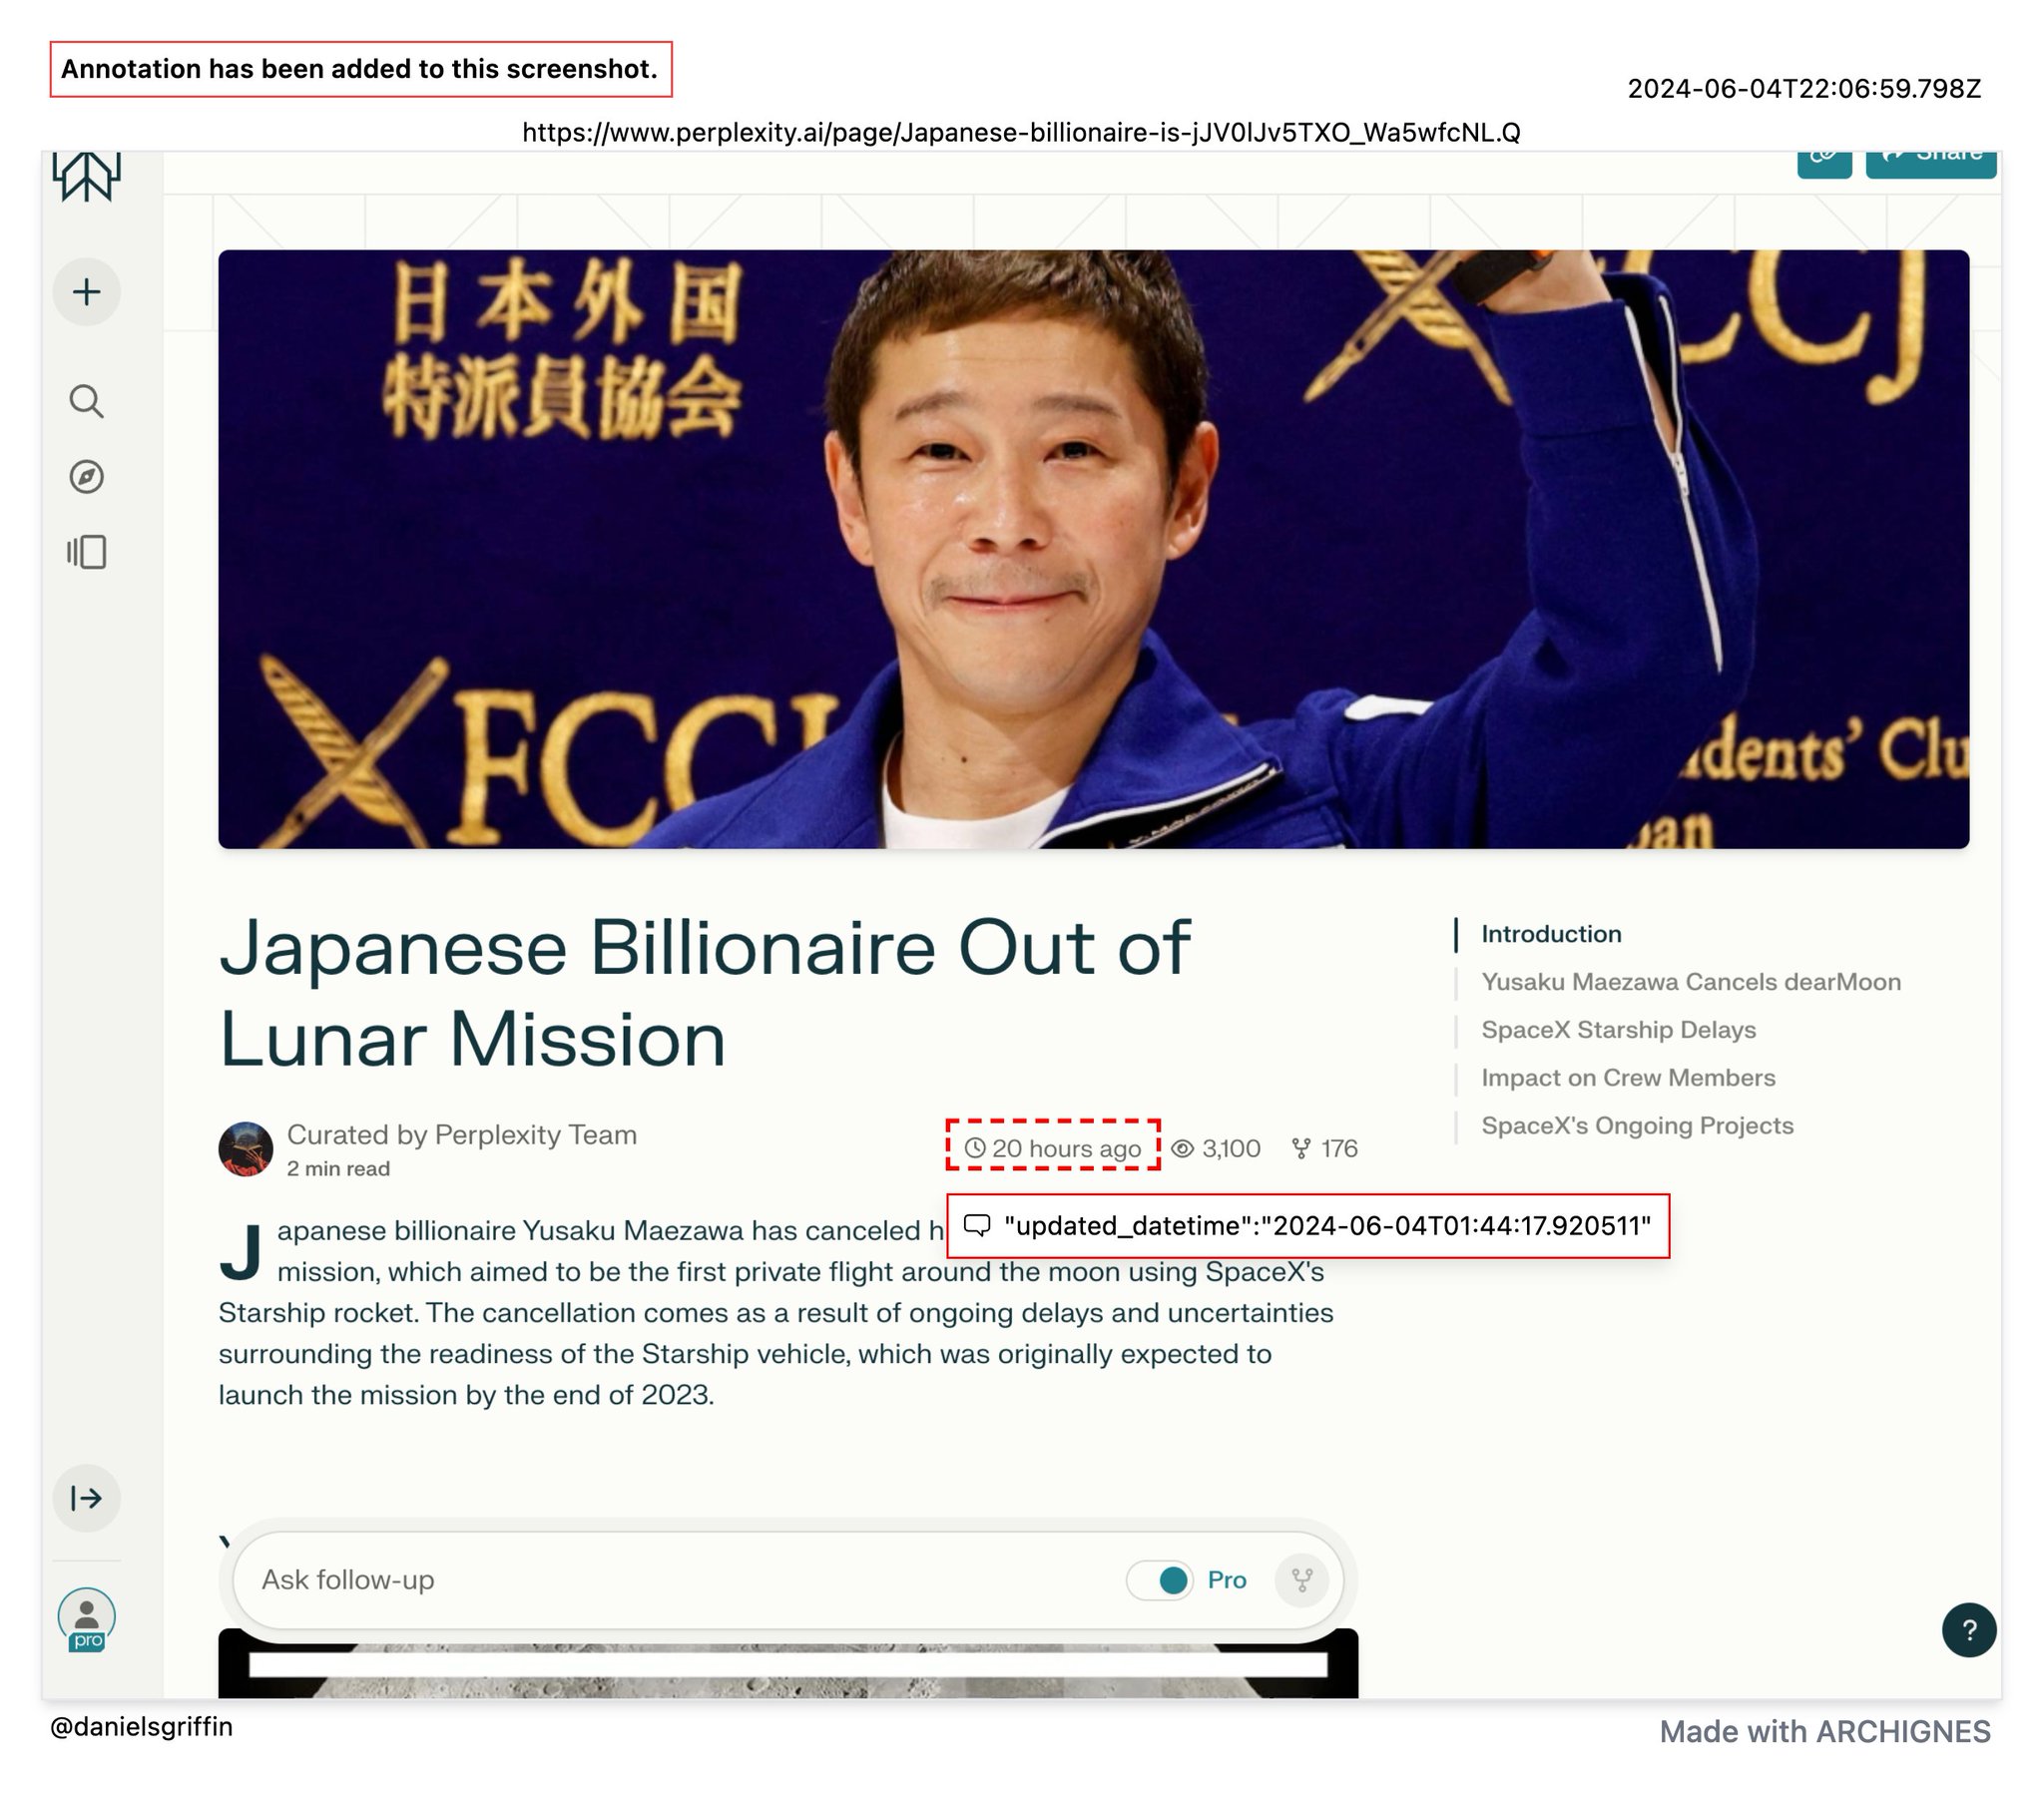Start a new thread with plus icon
The width and height of the screenshot is (2044, 1794).
point(87,292)
